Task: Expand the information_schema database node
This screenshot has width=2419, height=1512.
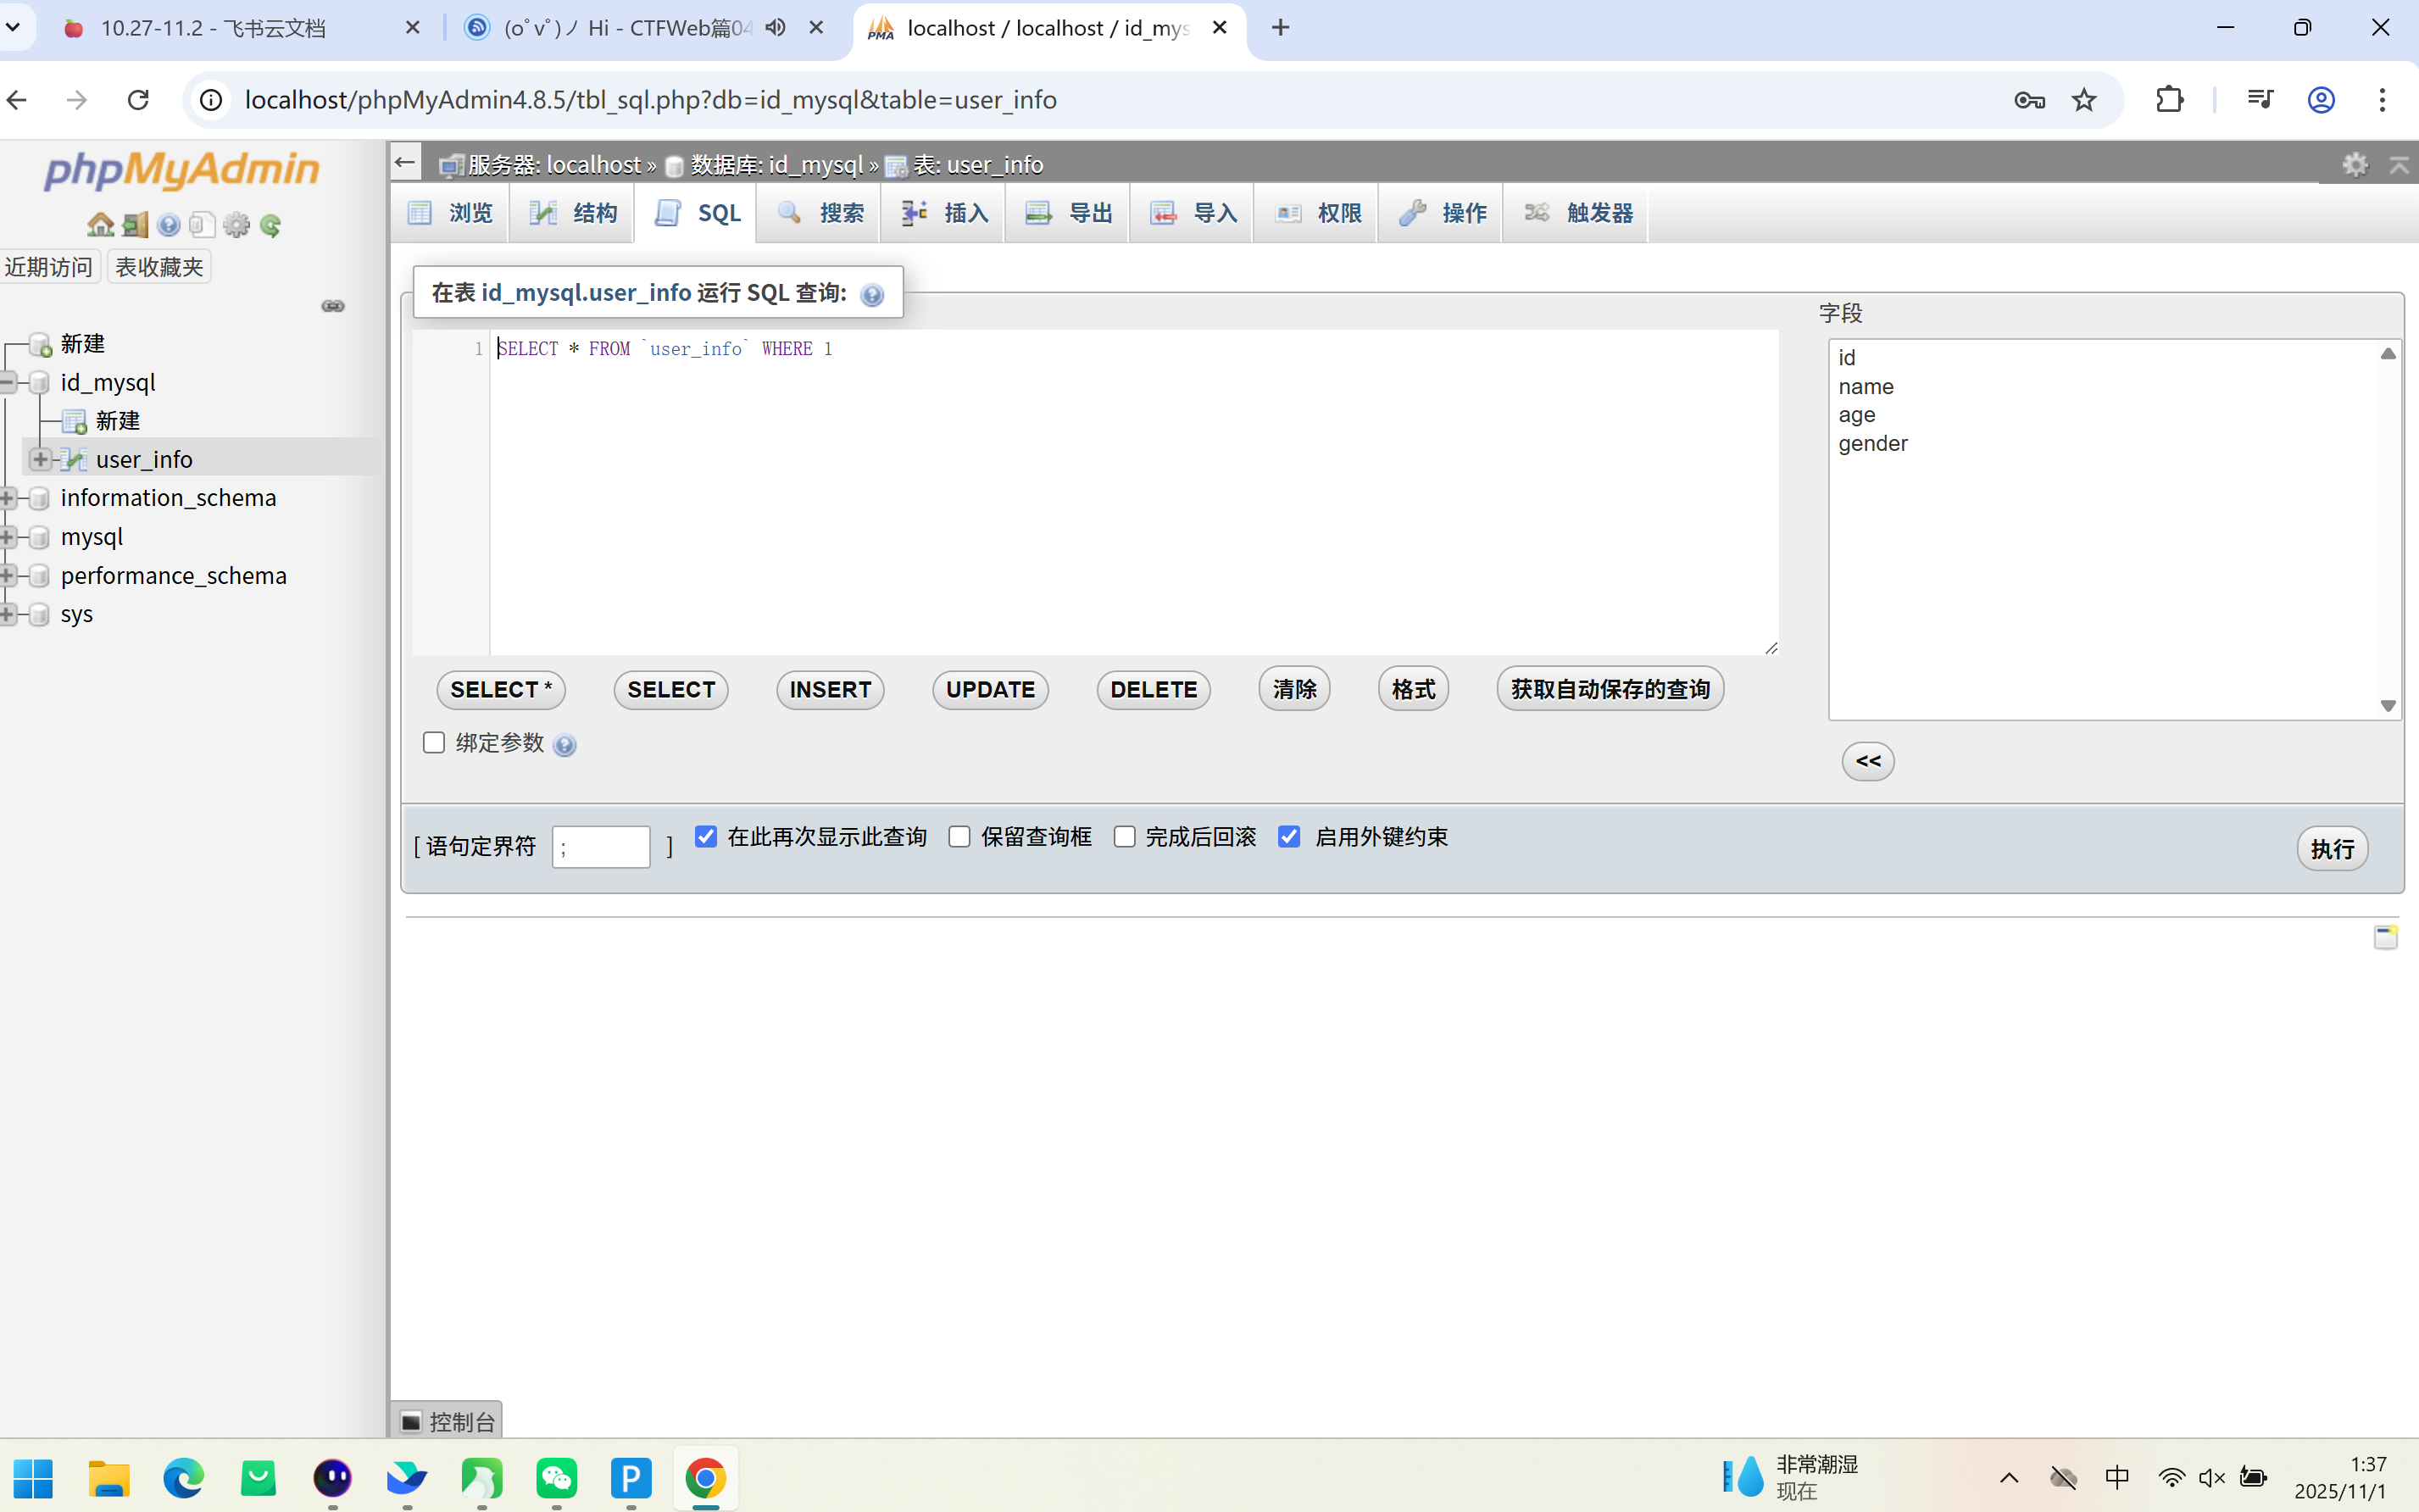Action: [x=8, y=498]
